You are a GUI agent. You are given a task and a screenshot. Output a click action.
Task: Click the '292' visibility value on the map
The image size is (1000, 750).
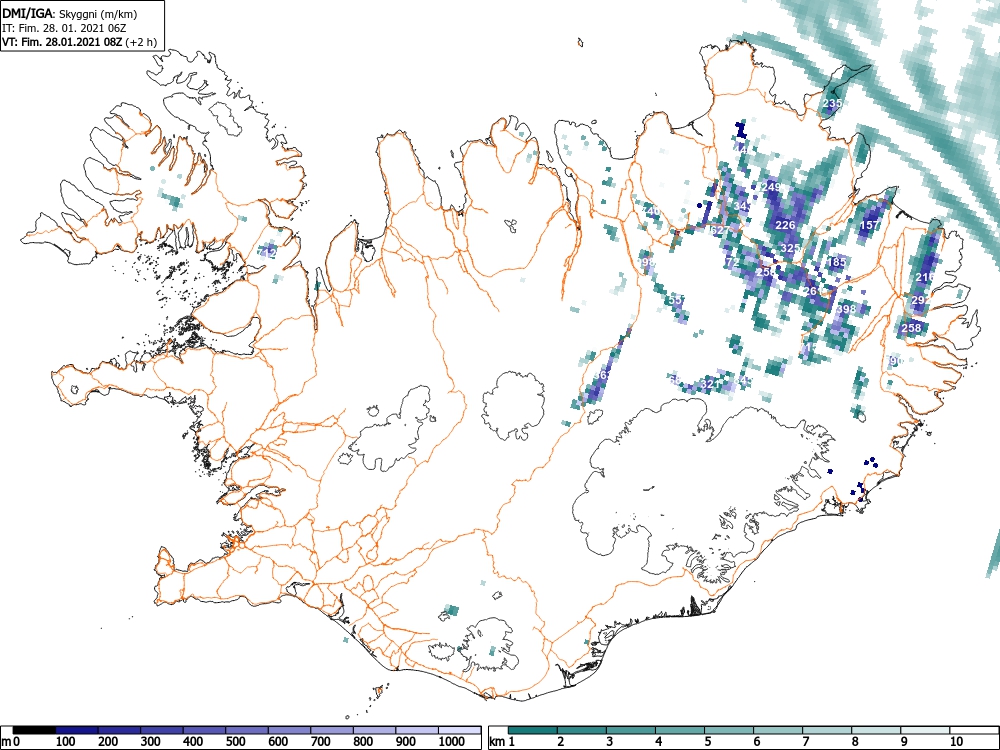921,300
